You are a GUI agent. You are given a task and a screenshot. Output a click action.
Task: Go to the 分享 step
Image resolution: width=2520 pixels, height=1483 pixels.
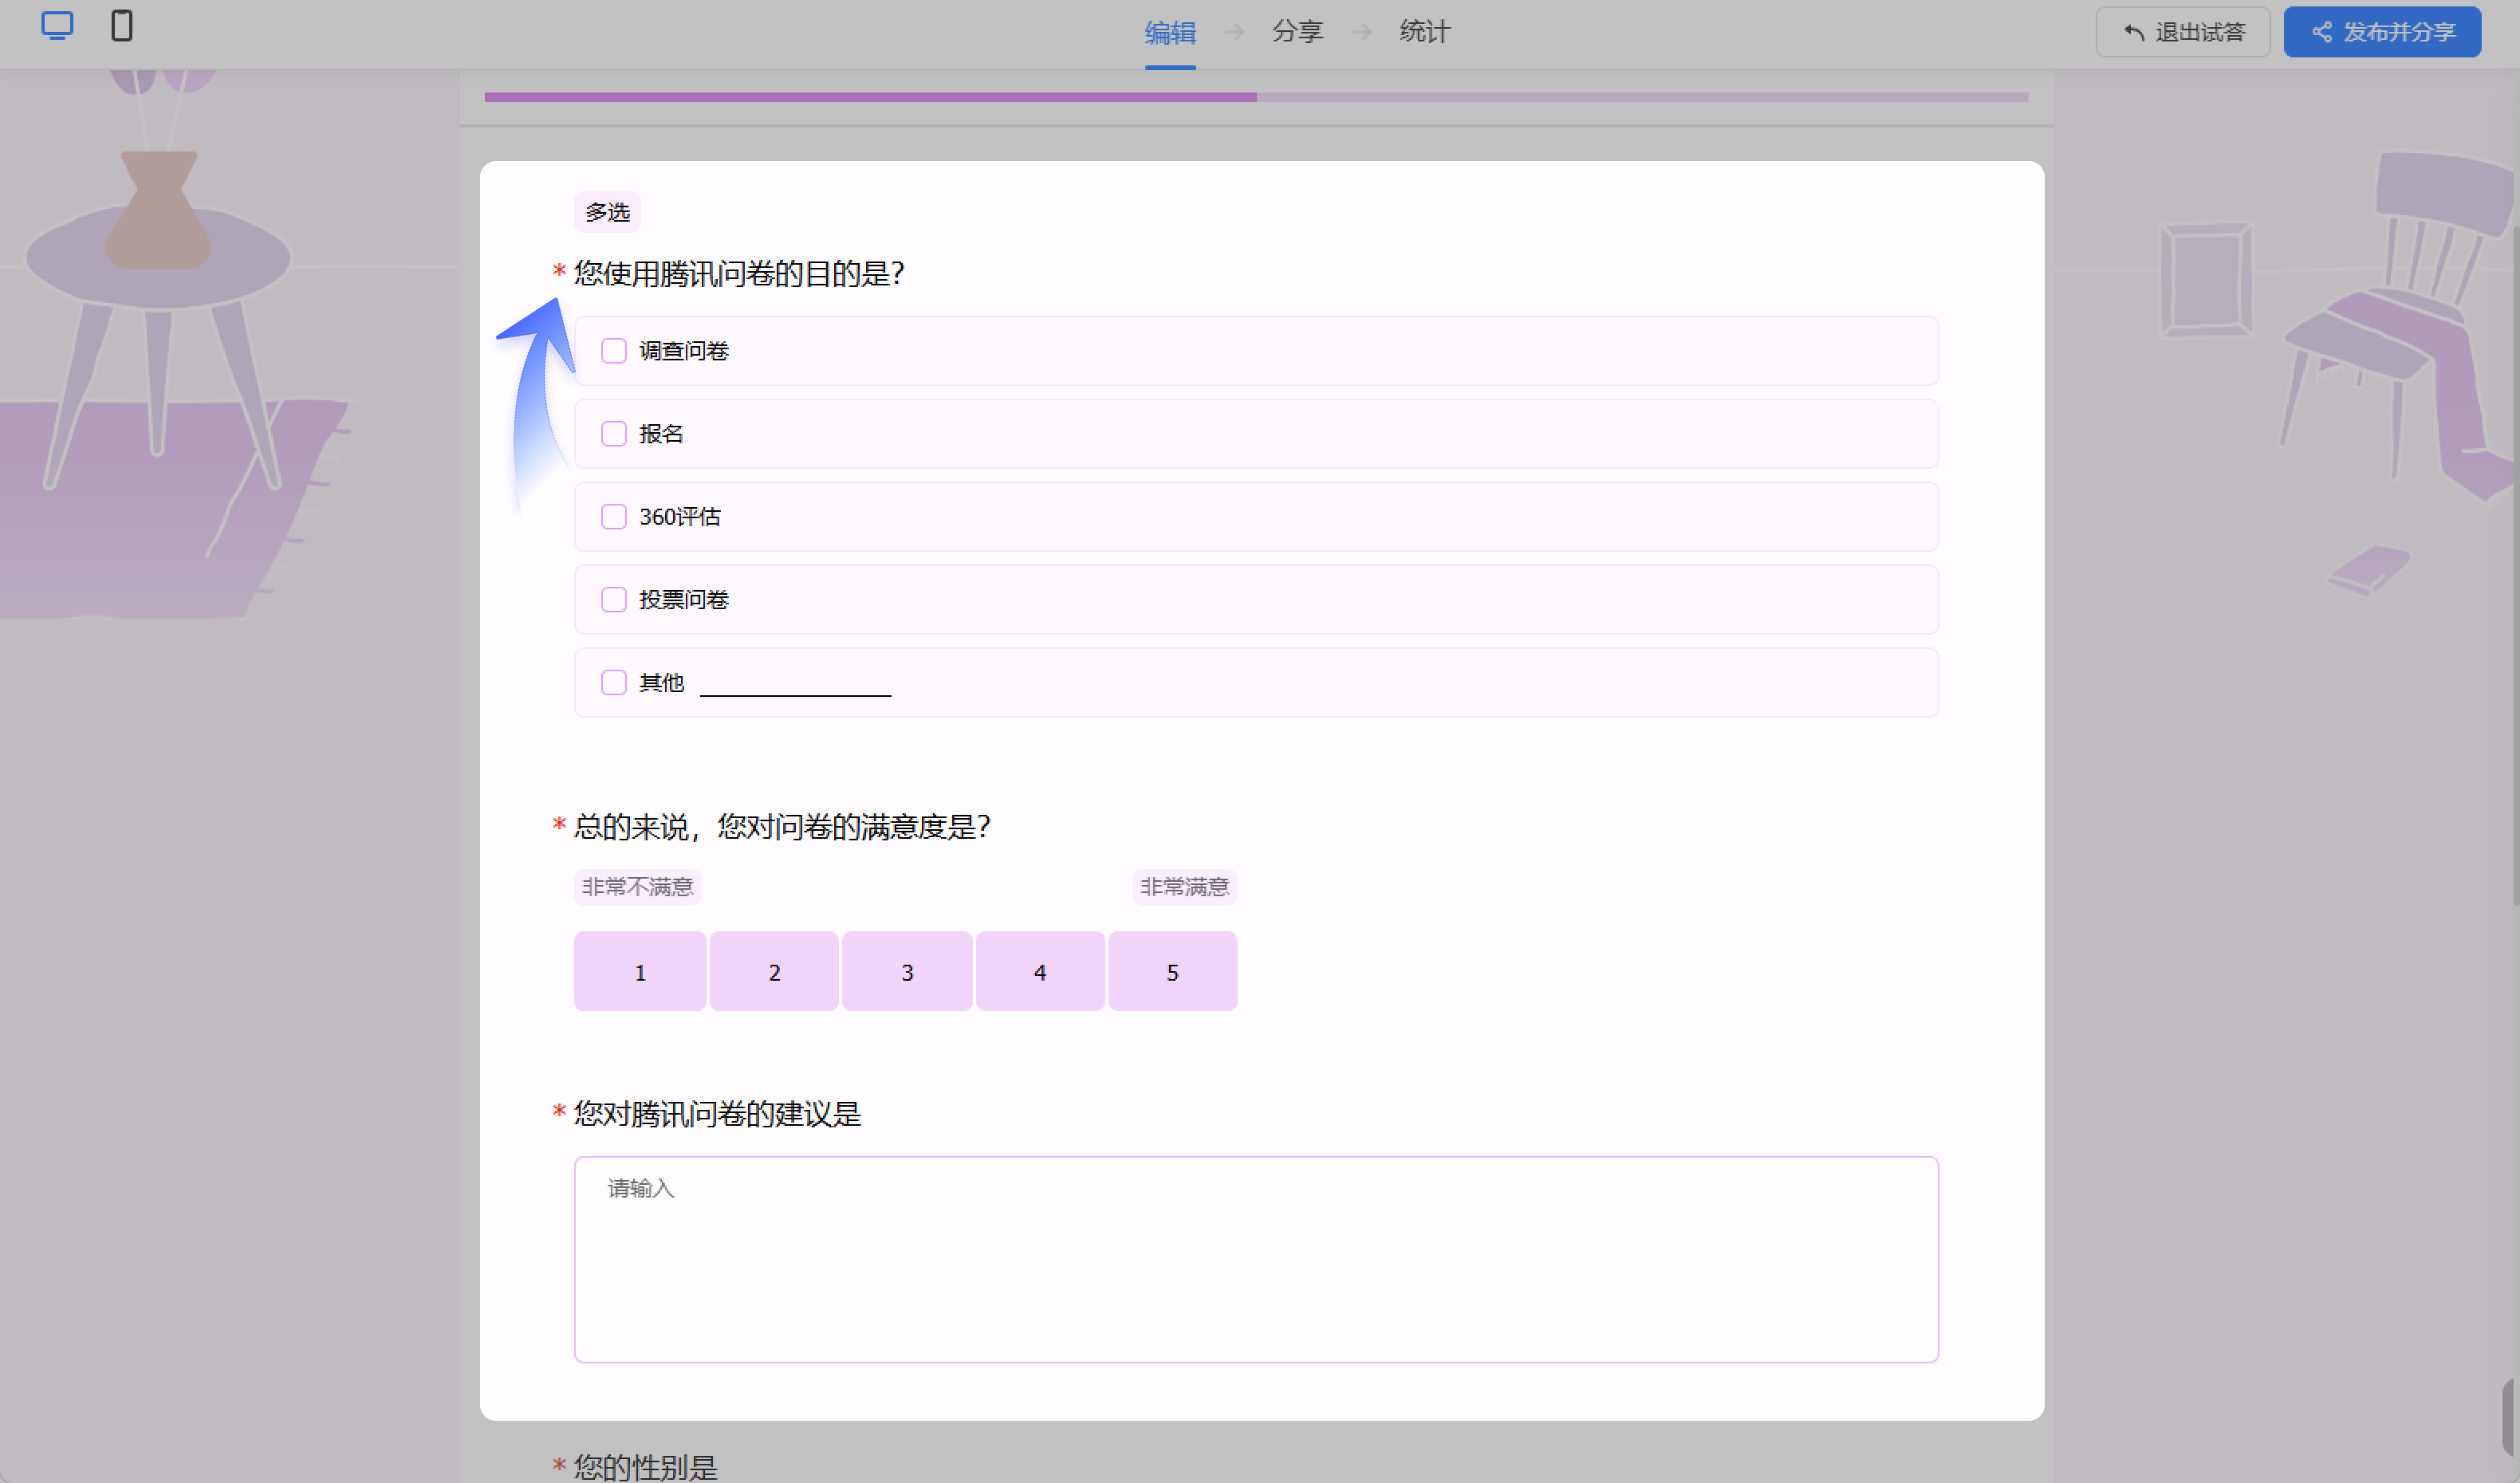pyautogui.click(x=1297, y=32)
